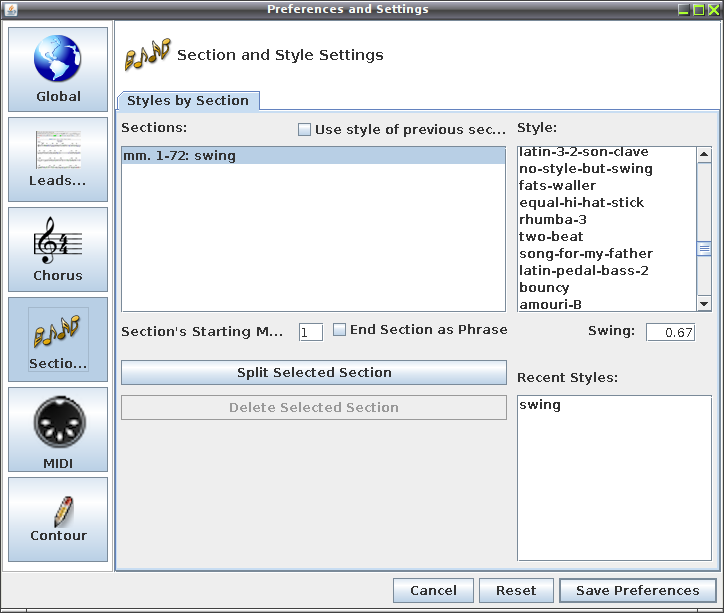Select the Chorus treble clef icon
This screenshot has height=613, width=724.
pyautogui.click(x=58, y=240)
